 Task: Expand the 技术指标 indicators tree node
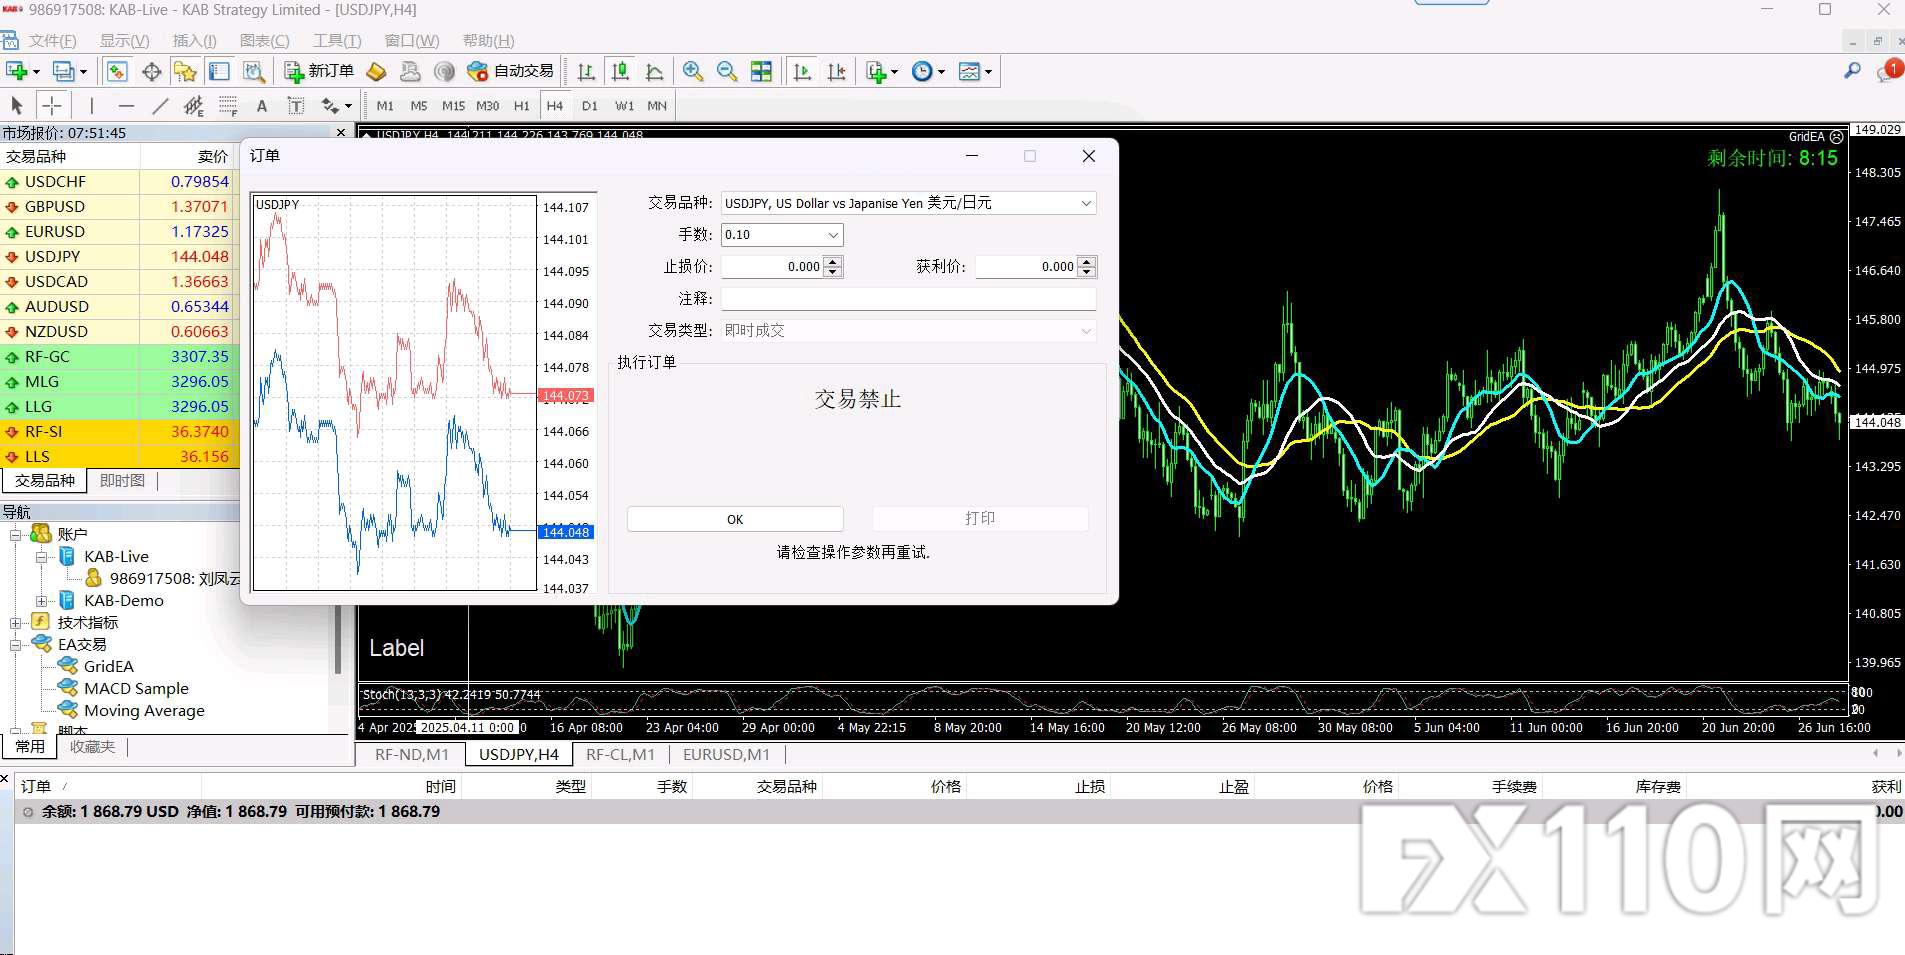click(x=16, y=623)
